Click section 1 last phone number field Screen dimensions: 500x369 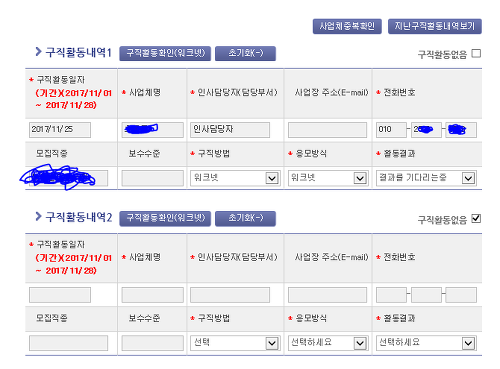[x=461, y=130]
